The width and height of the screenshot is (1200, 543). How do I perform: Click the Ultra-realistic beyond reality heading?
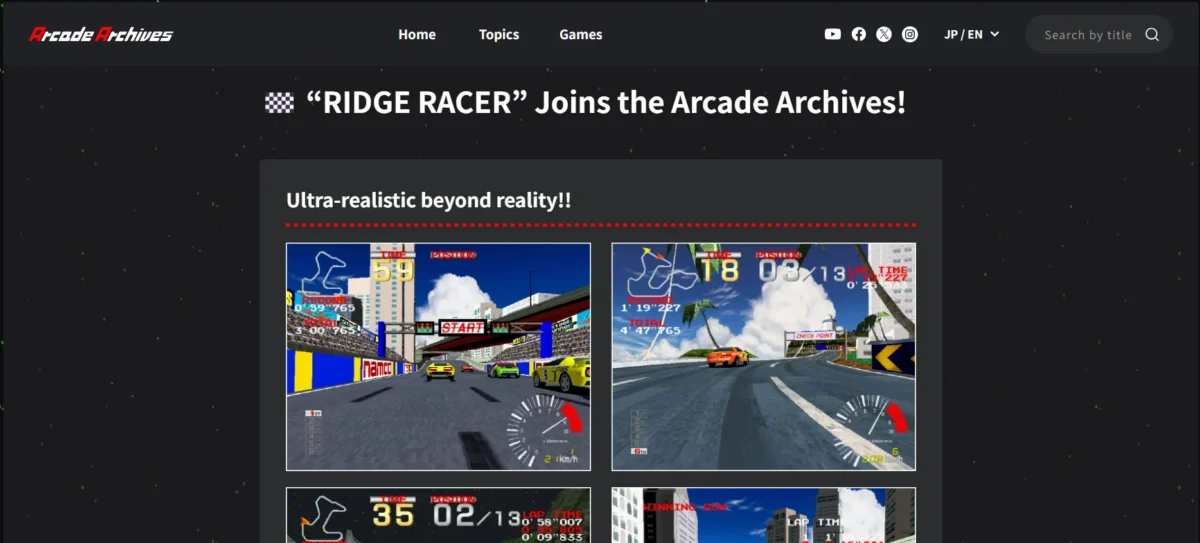coord(429,200)
